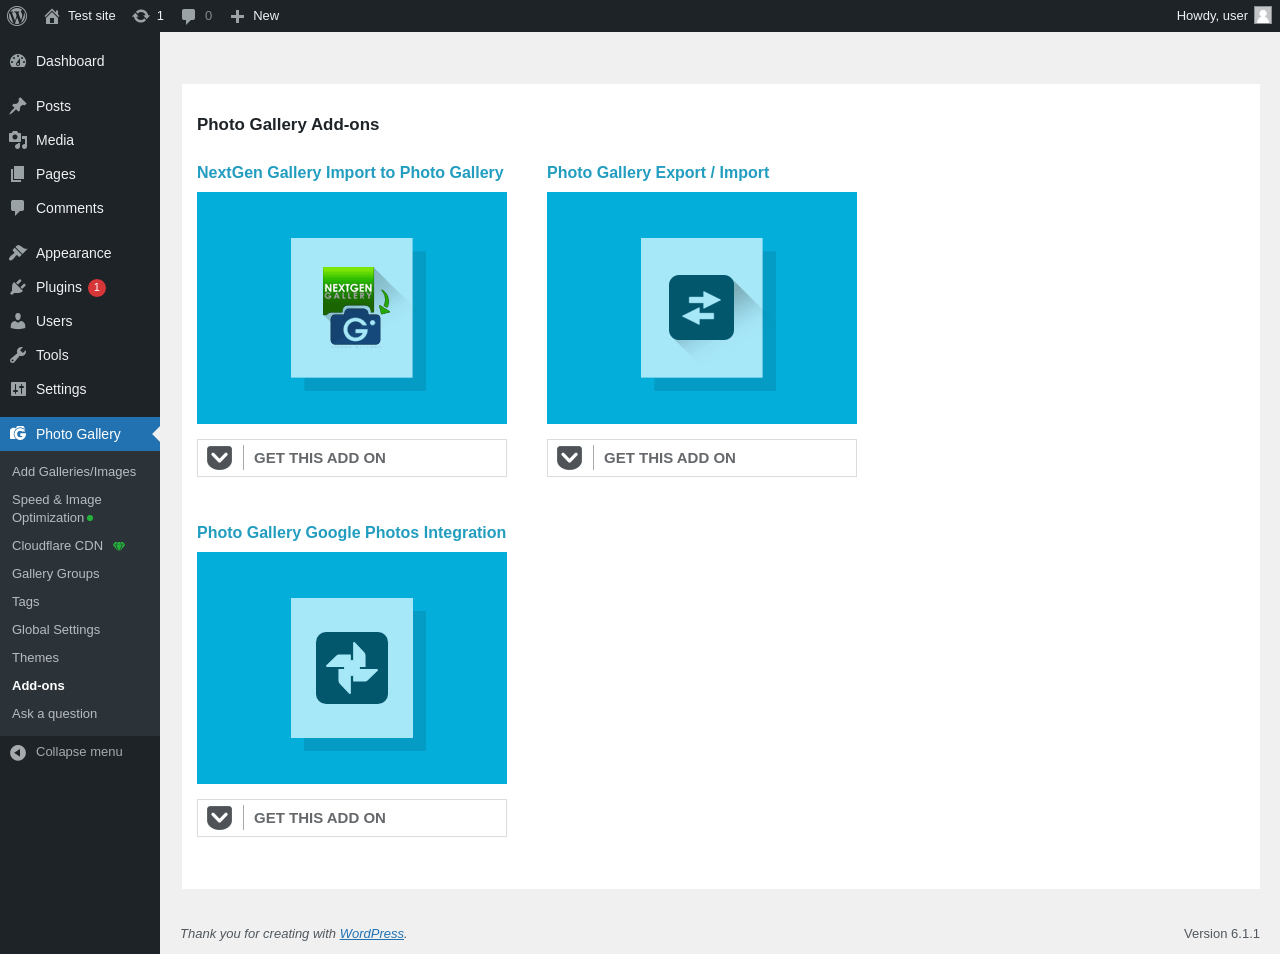Screen dimensions: 1280x954
Task: Click the pocket icon under NextGen Gallery Import
Action: coord(220,458)
